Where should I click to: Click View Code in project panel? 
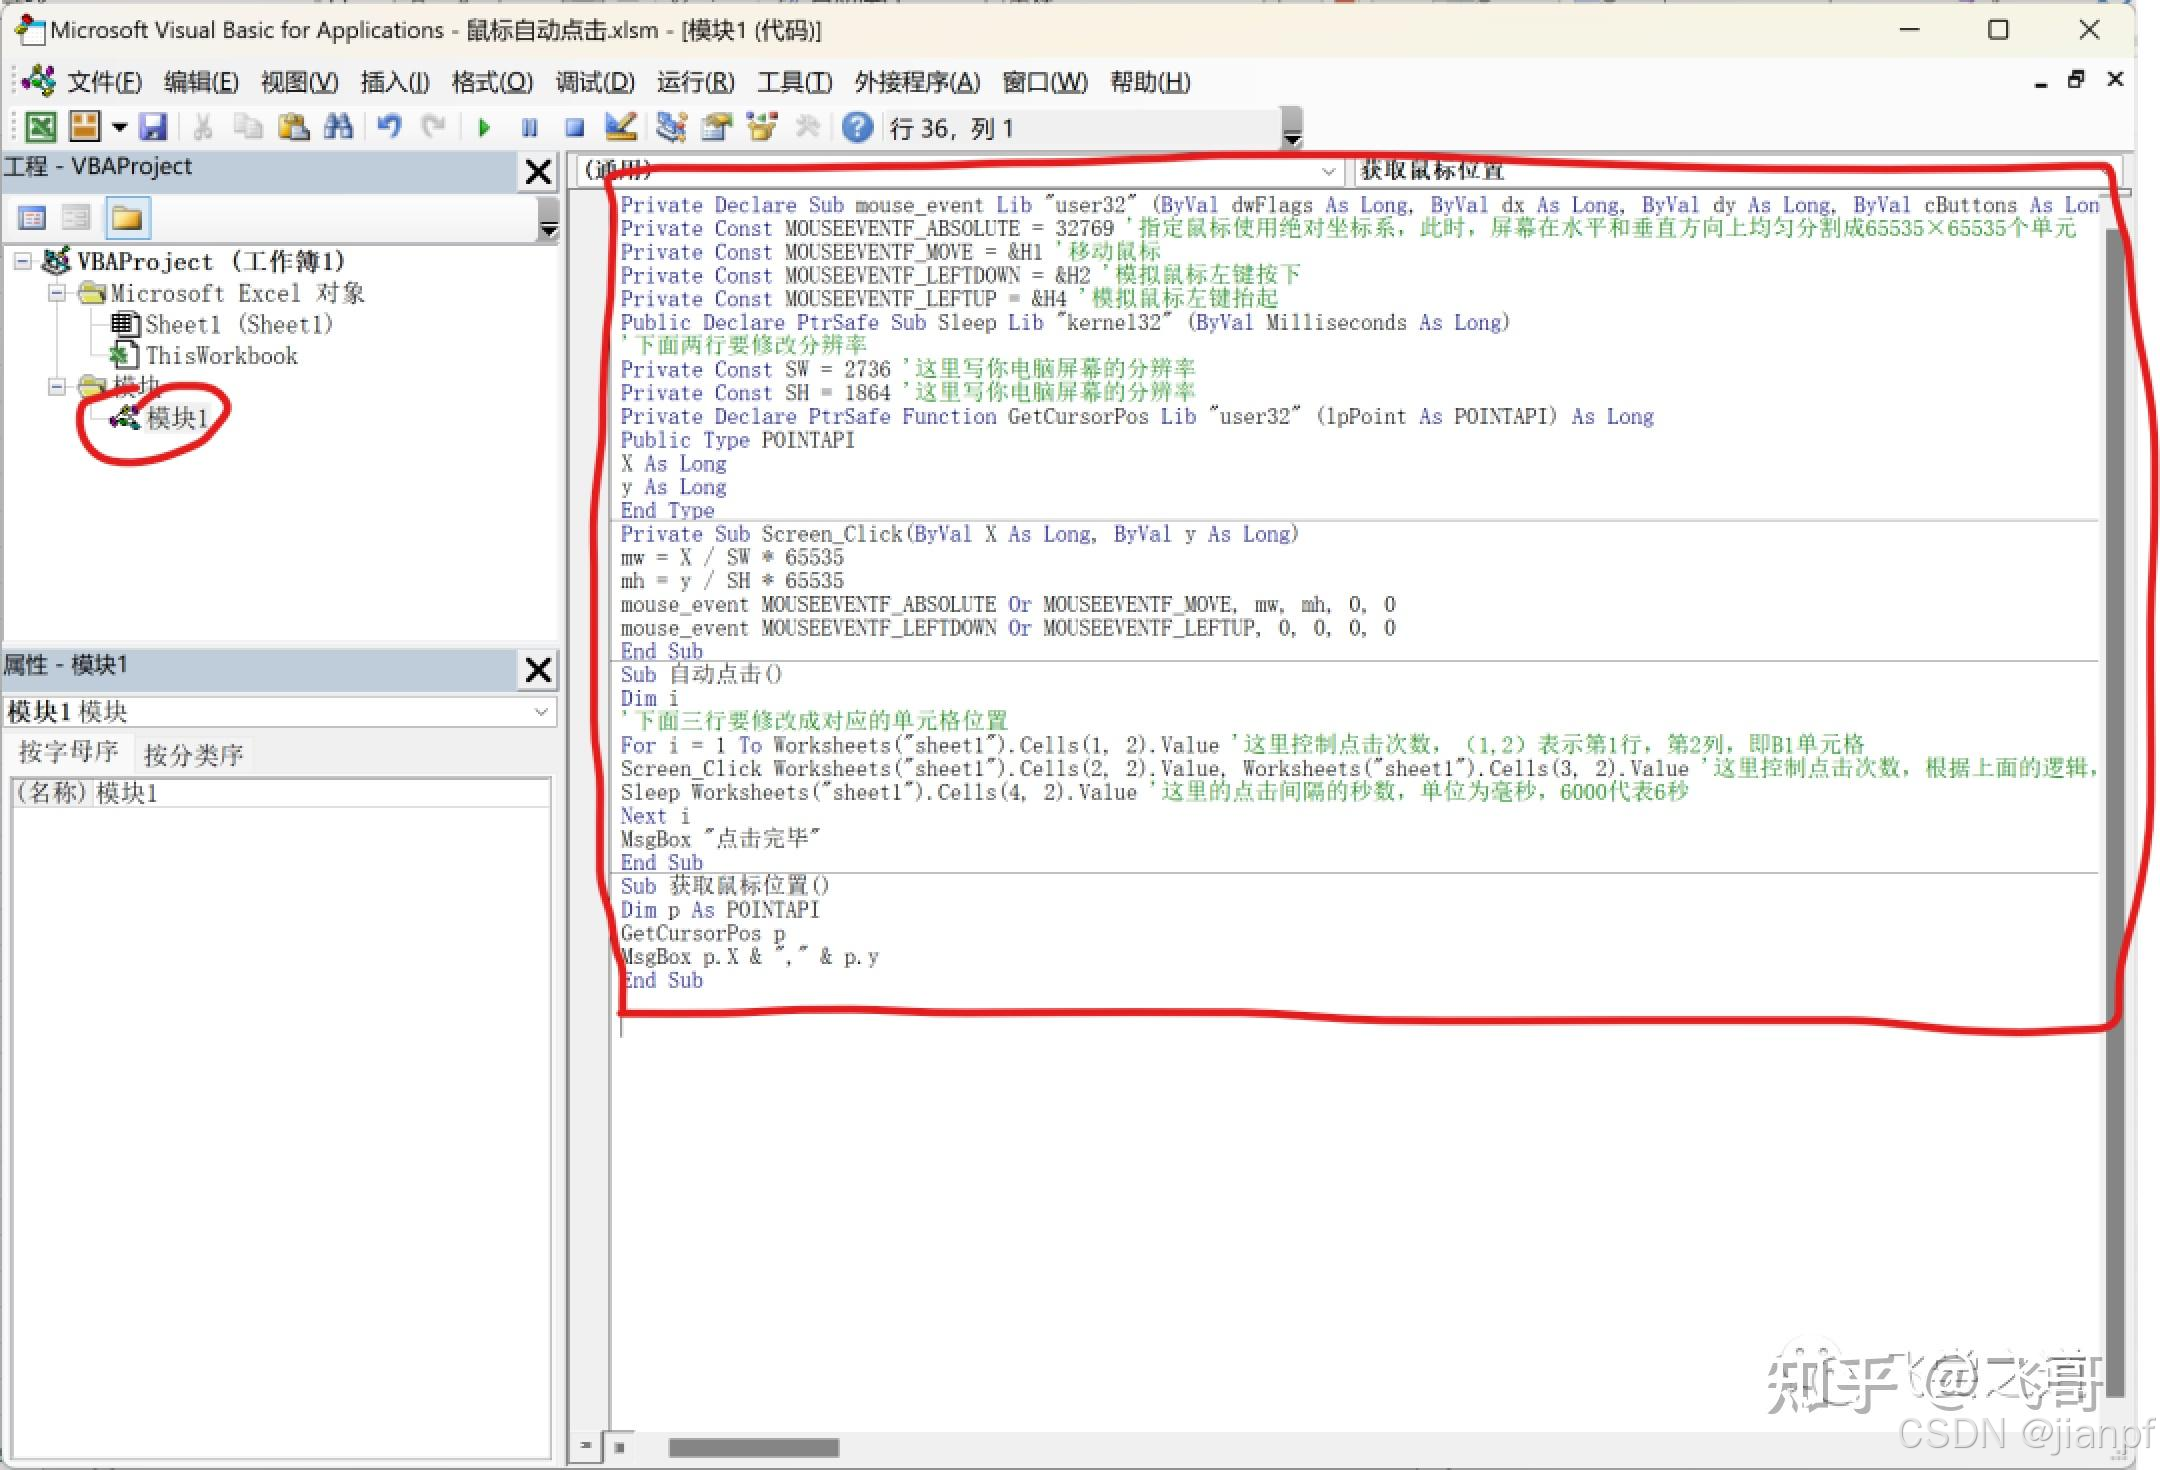[x=32, y=218]
